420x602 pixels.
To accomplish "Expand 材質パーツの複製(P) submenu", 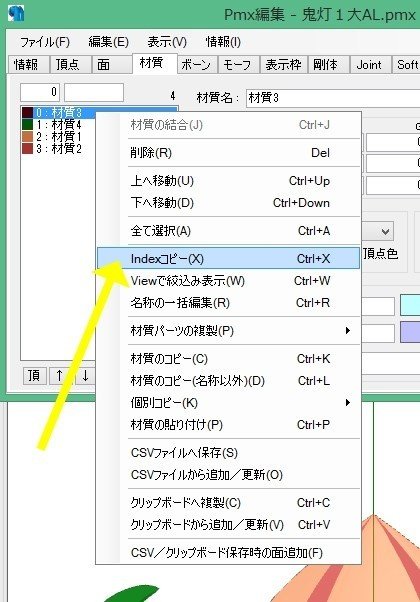I will [229, 331].
